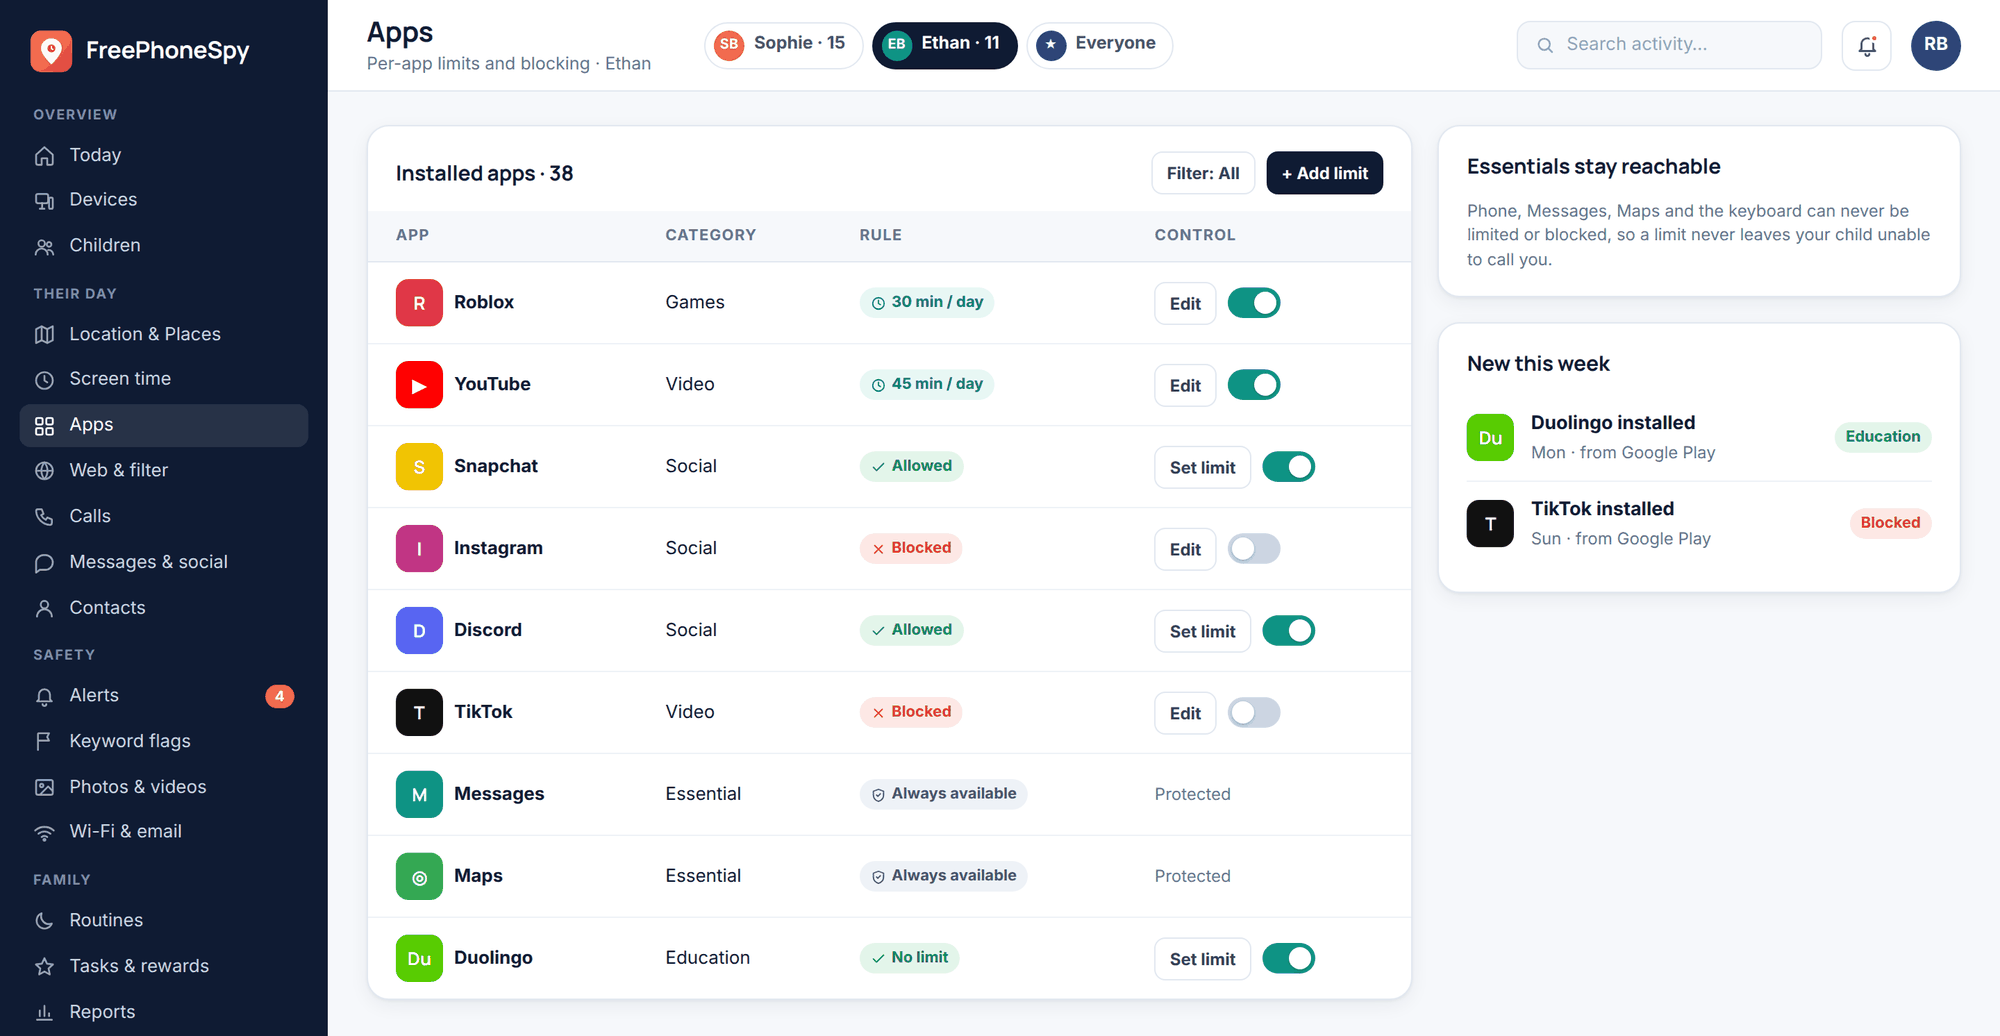Click the FreePhoneSpy logo icon

tap(51, 51)
